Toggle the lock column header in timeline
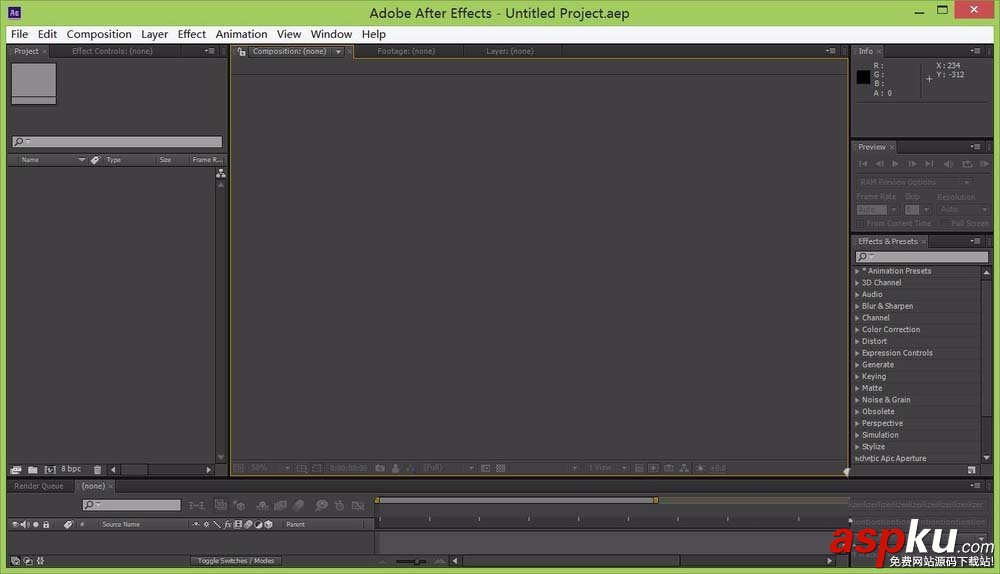1000x574 pixels. [x=46, y=524]
